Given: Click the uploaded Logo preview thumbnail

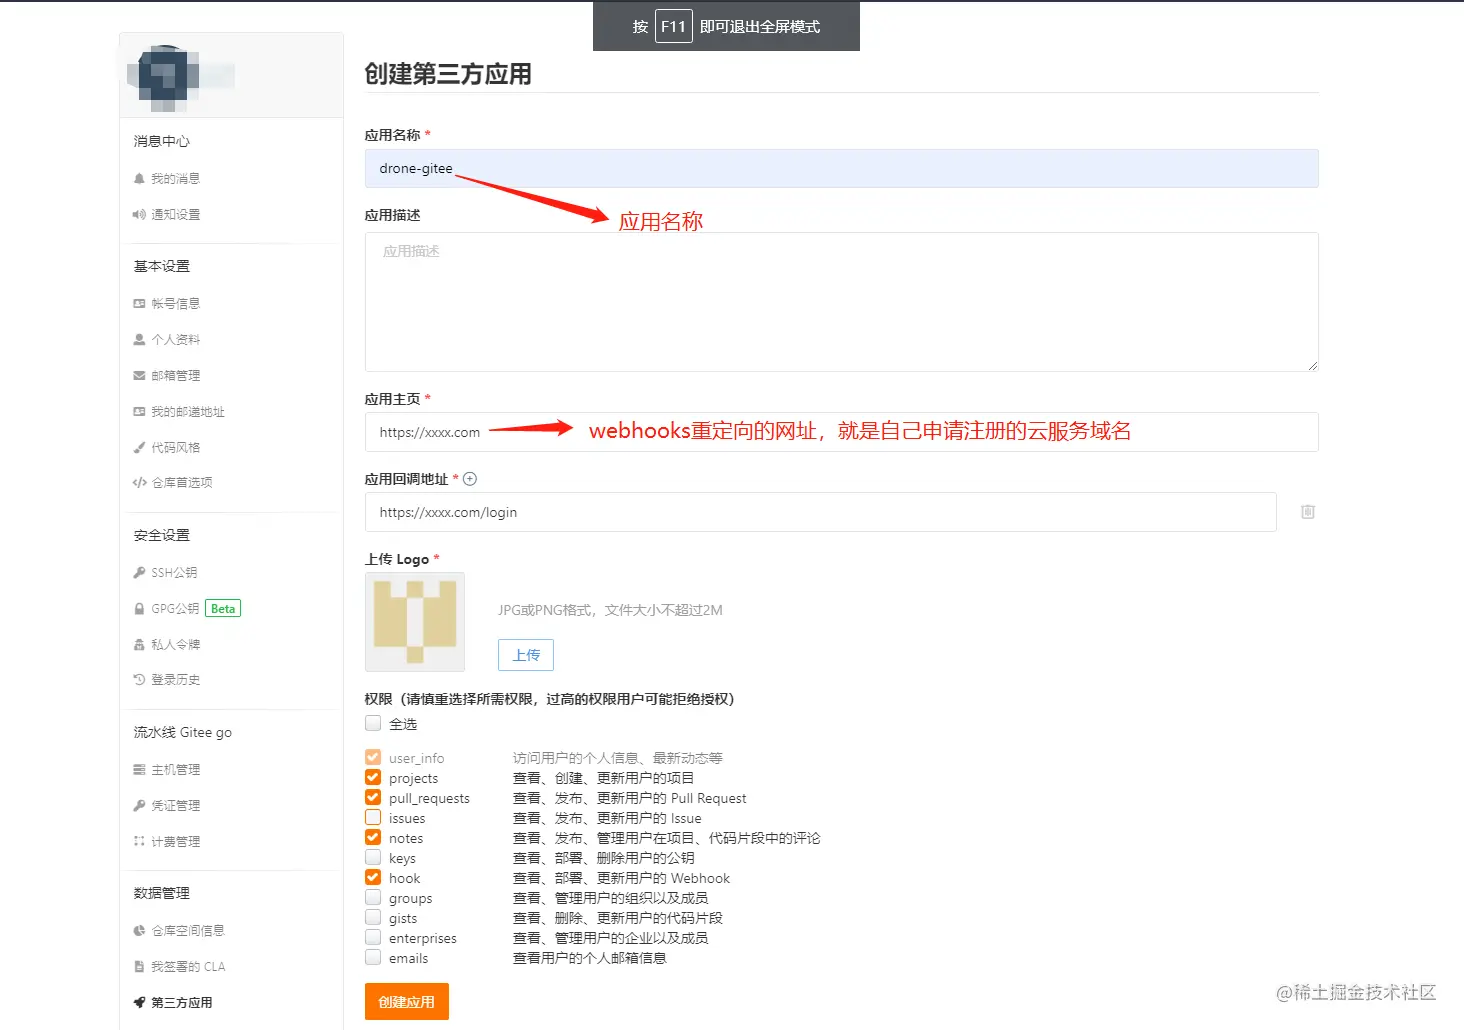Looking at the screenshot, I should tap(415, 622).
